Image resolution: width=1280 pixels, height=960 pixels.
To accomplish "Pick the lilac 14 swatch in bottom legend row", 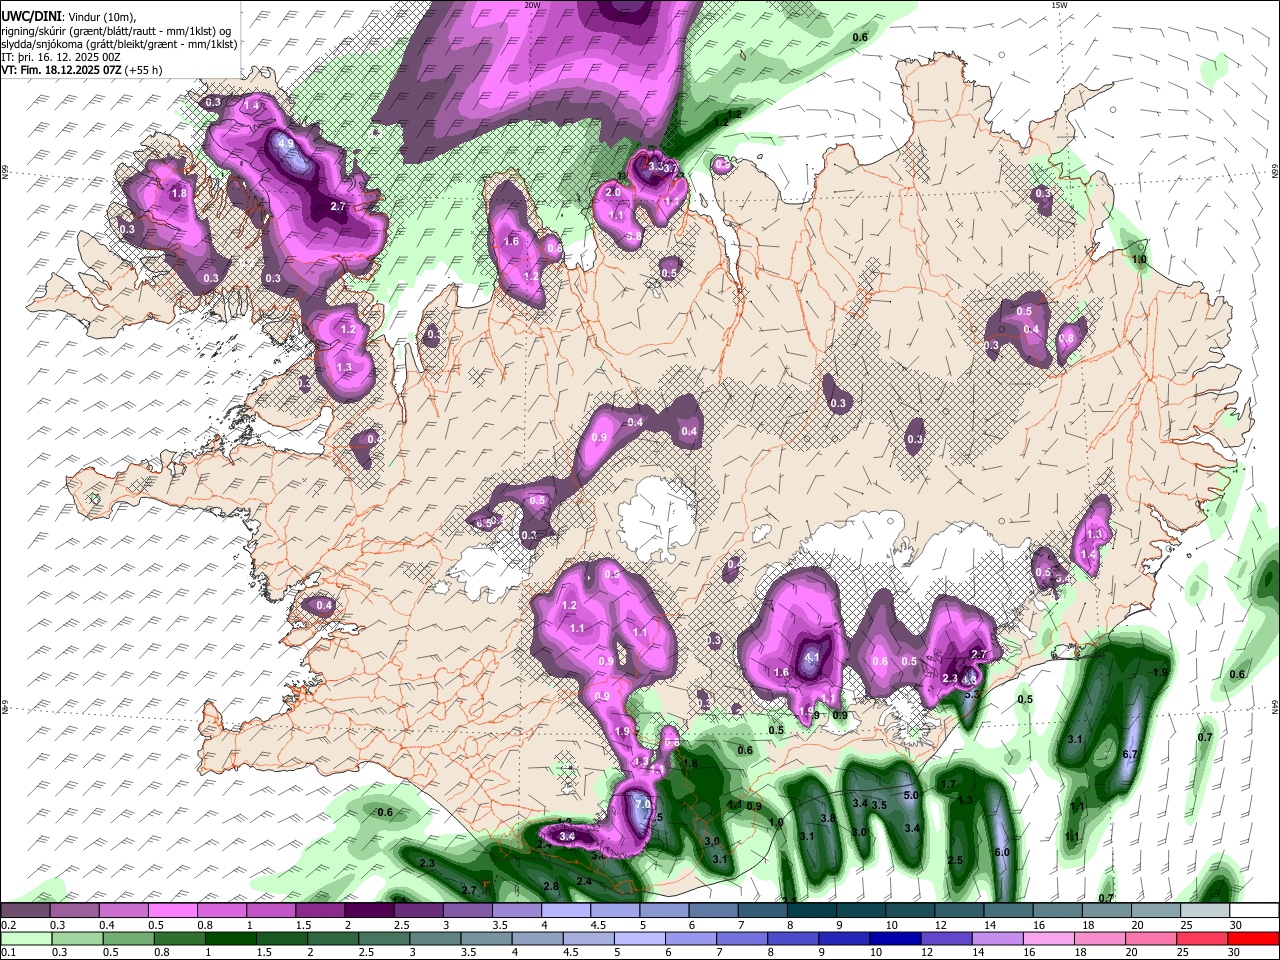I will pos(996,938).
